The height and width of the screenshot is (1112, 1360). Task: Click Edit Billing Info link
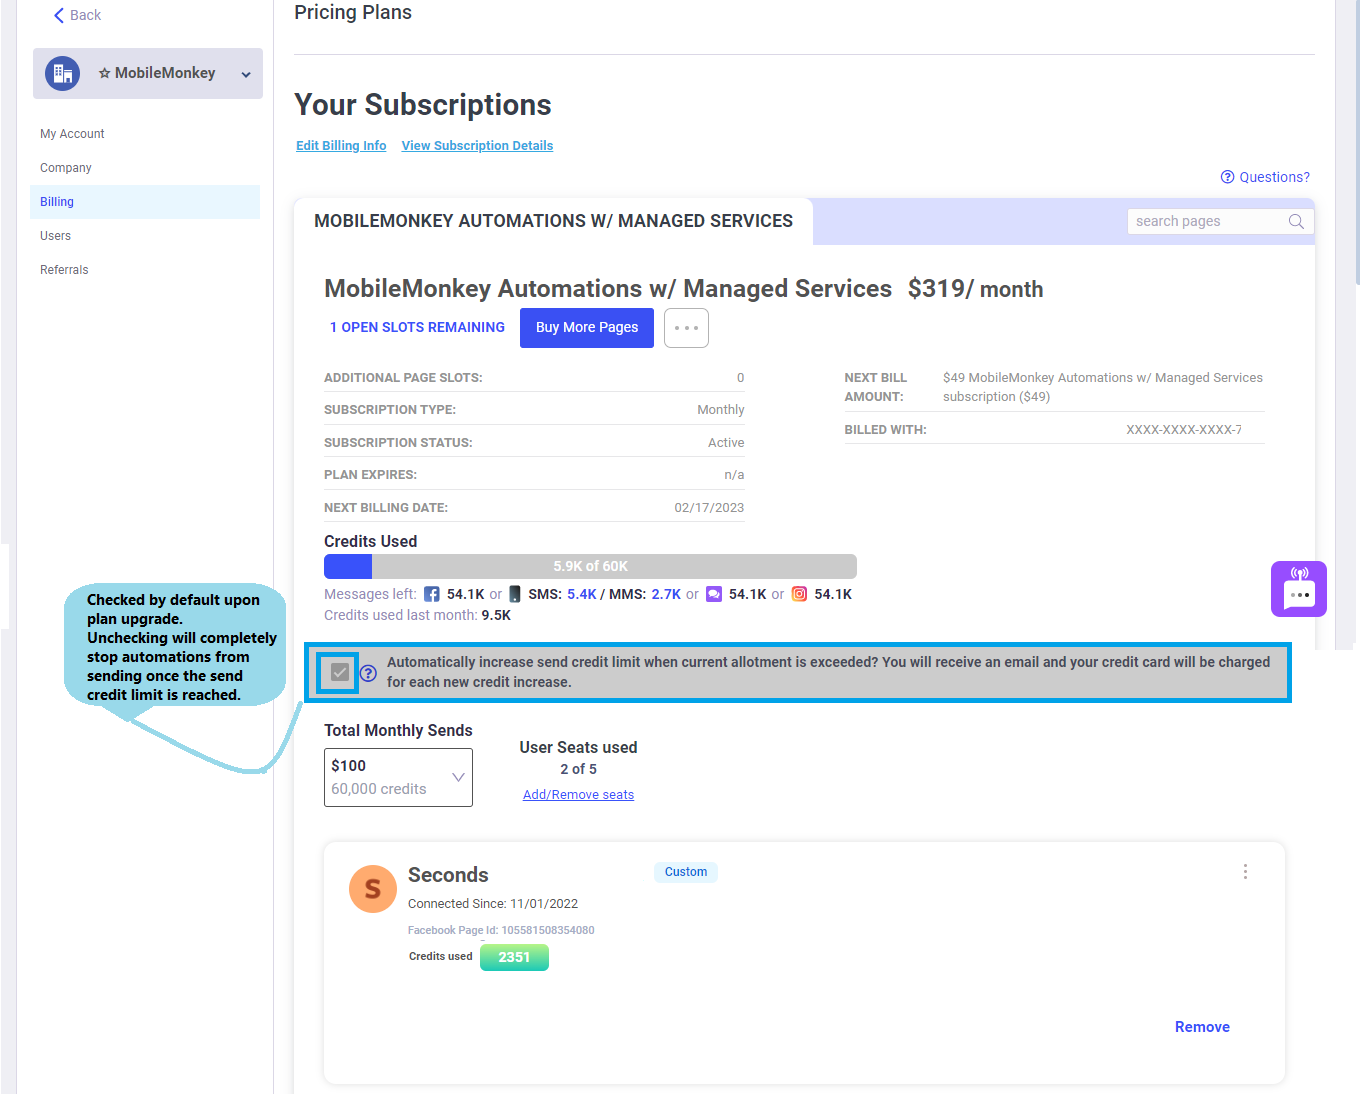pyautogui.click(x=341, y=146)
